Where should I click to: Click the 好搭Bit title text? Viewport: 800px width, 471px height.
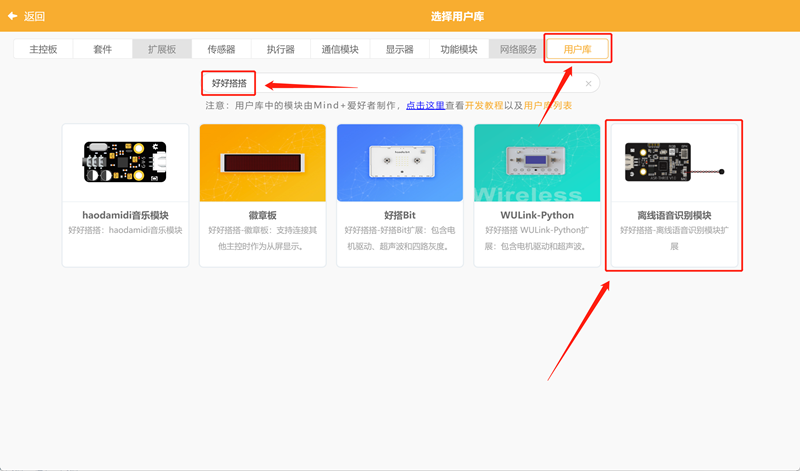(x=400, y=215)
